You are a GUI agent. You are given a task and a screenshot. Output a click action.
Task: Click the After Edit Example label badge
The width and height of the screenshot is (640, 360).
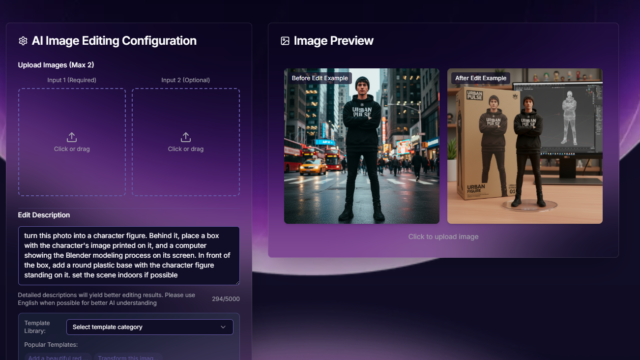(x=480, y=78)
